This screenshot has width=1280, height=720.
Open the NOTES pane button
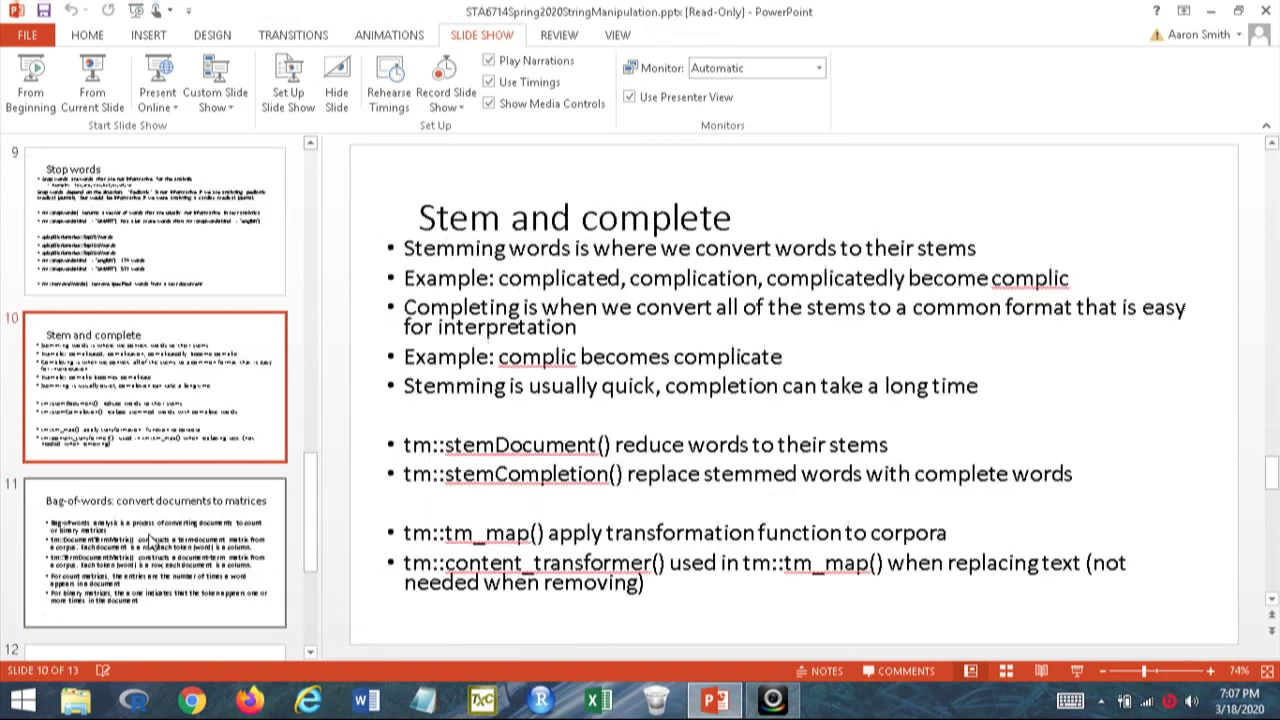819,671
